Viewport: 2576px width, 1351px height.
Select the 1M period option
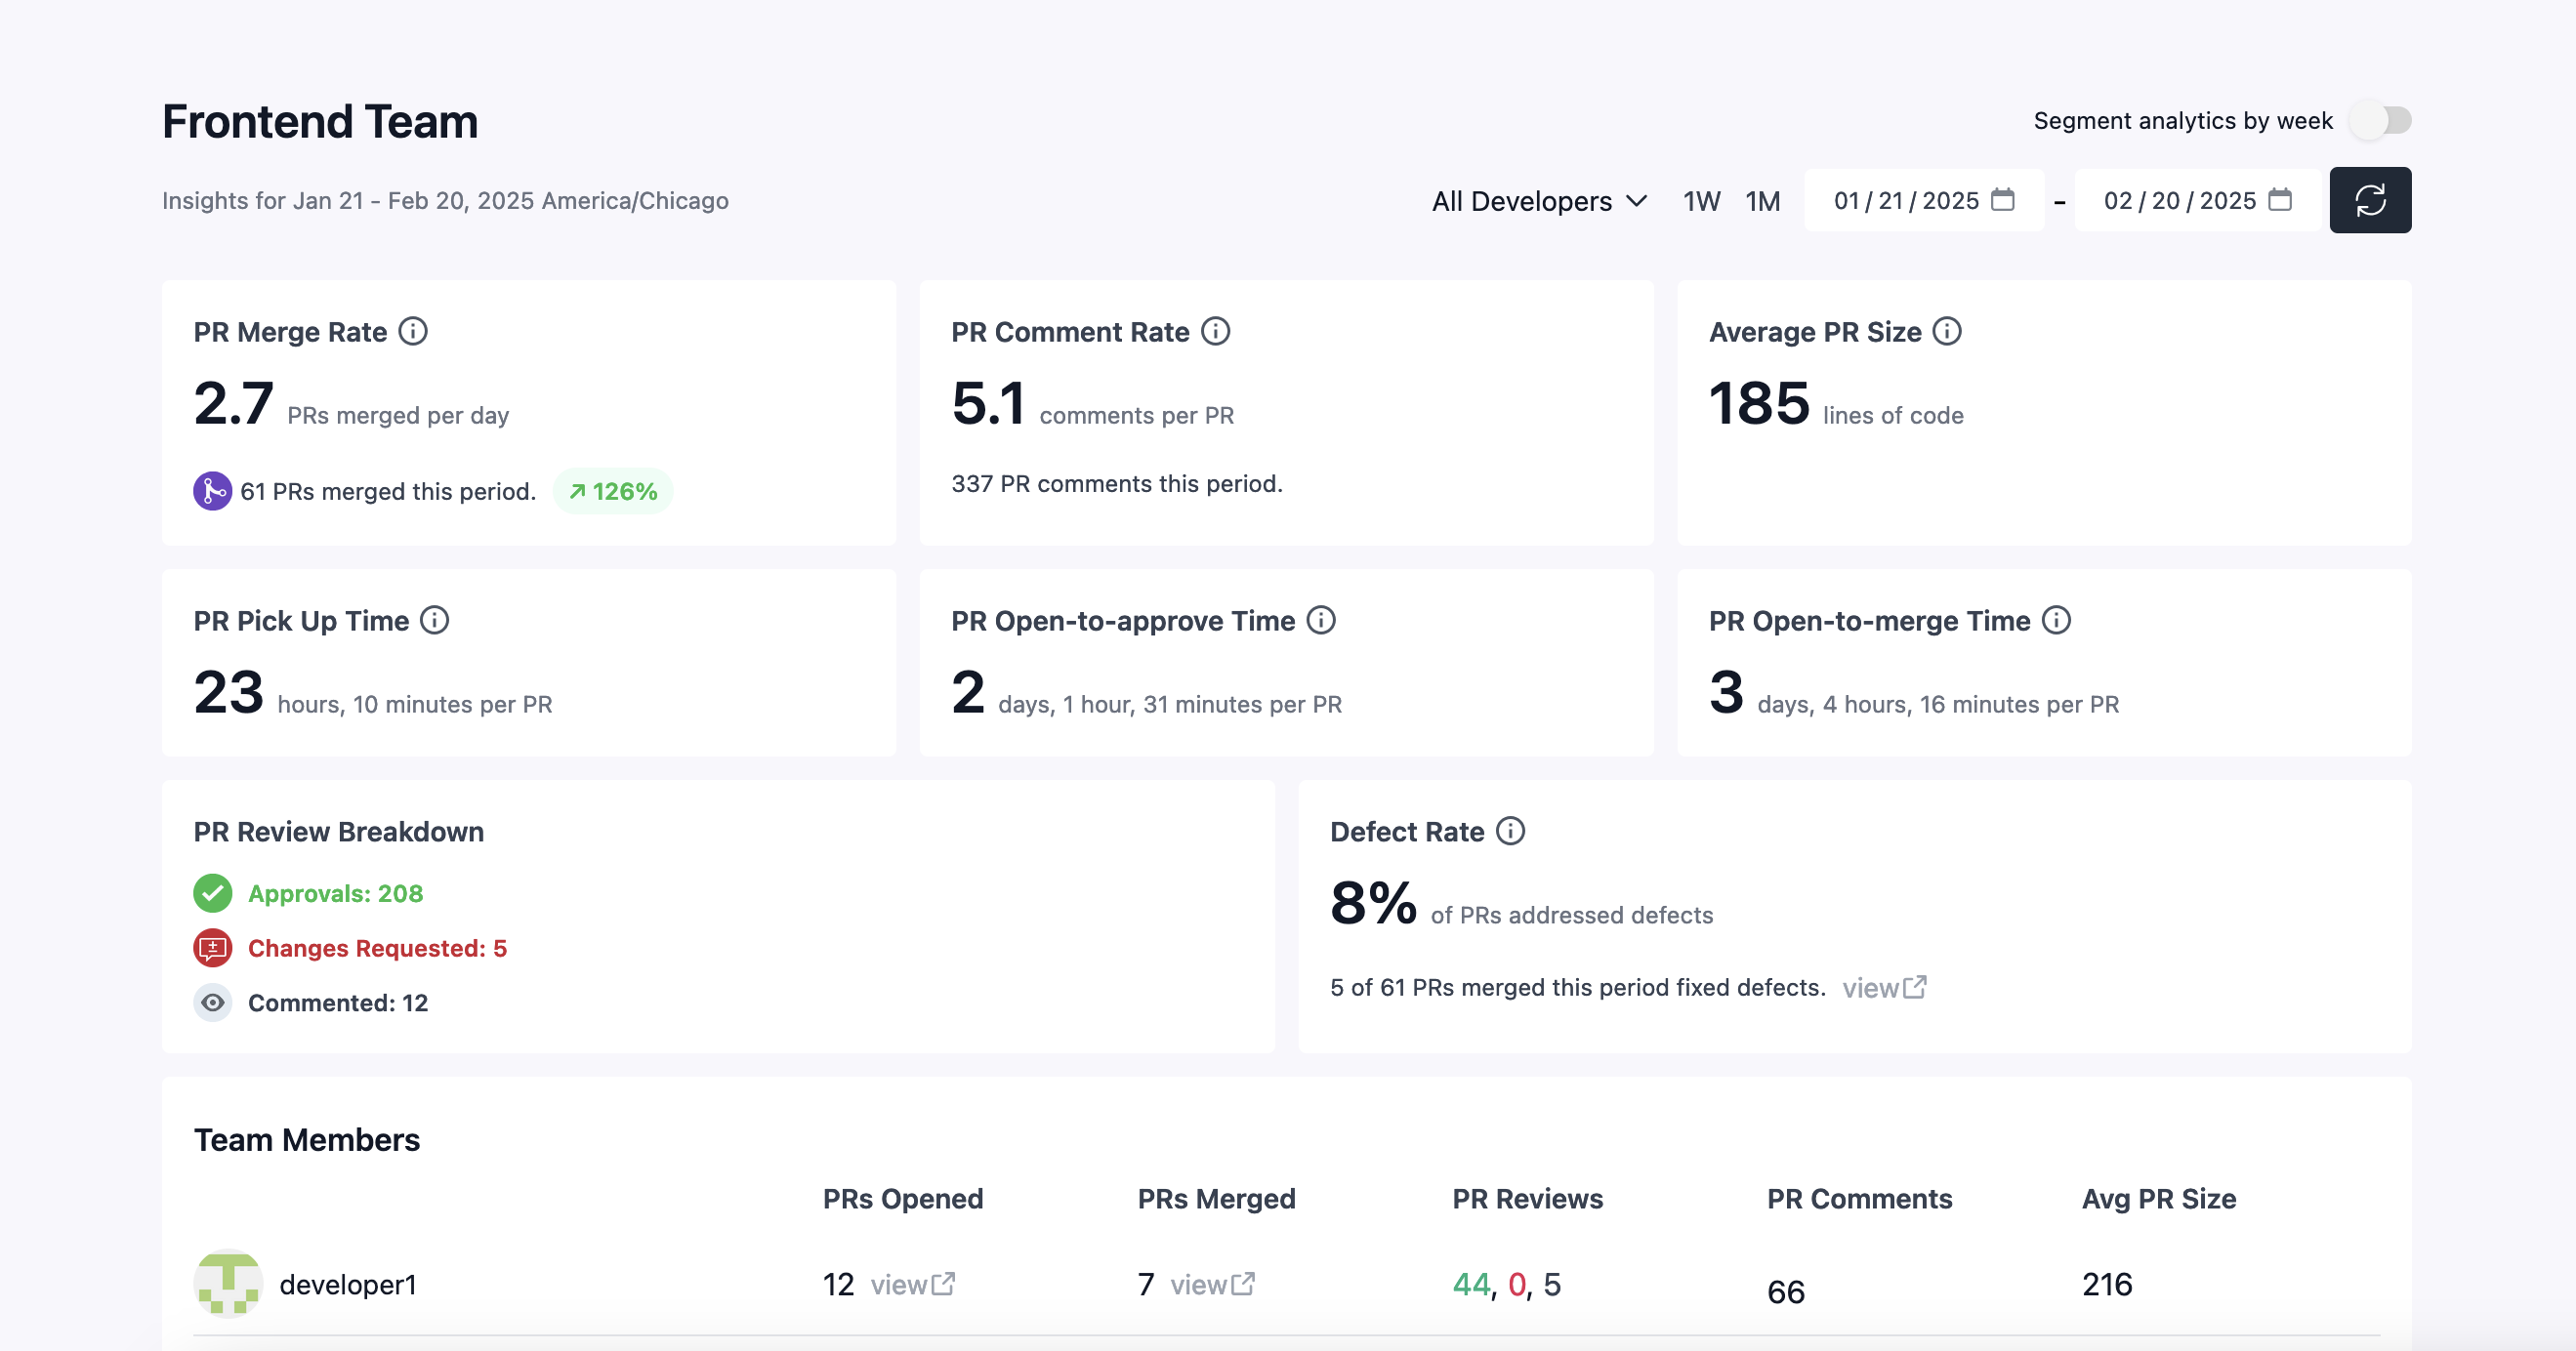click(1762, 201)
